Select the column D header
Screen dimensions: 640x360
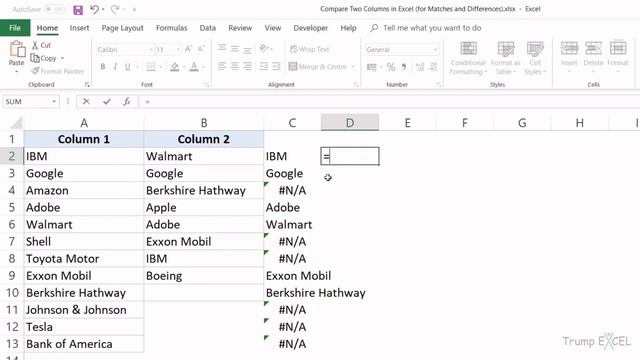(x=350, y=123)
